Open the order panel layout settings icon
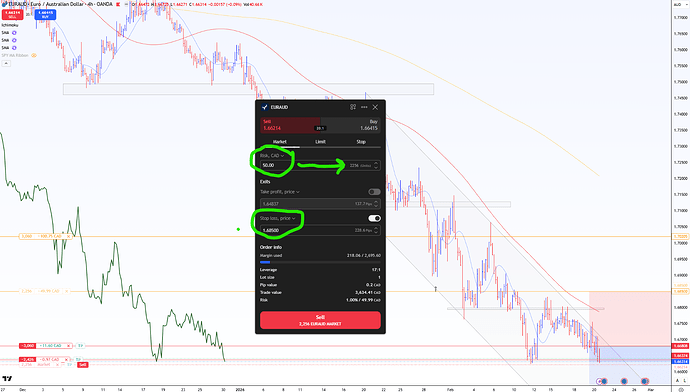Viewport: 690px width, 392px height. (x=353, y=107)
